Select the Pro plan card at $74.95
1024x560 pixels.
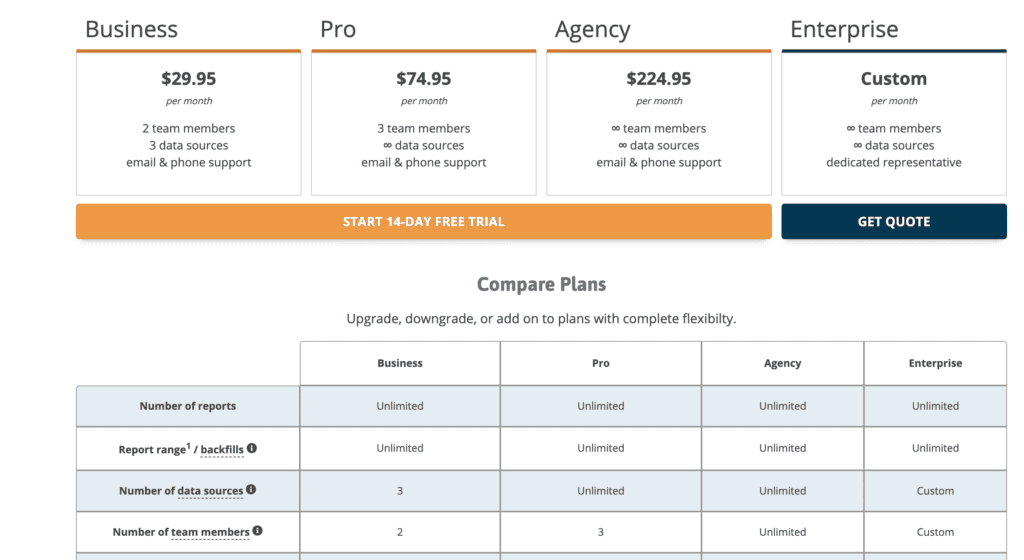click(x=424, y=123)
